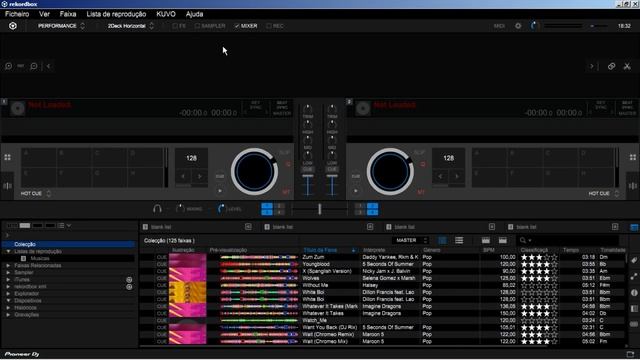
Task: Click deck 1 CUE button
Action: pyautogui.click(x=220, y=176)
